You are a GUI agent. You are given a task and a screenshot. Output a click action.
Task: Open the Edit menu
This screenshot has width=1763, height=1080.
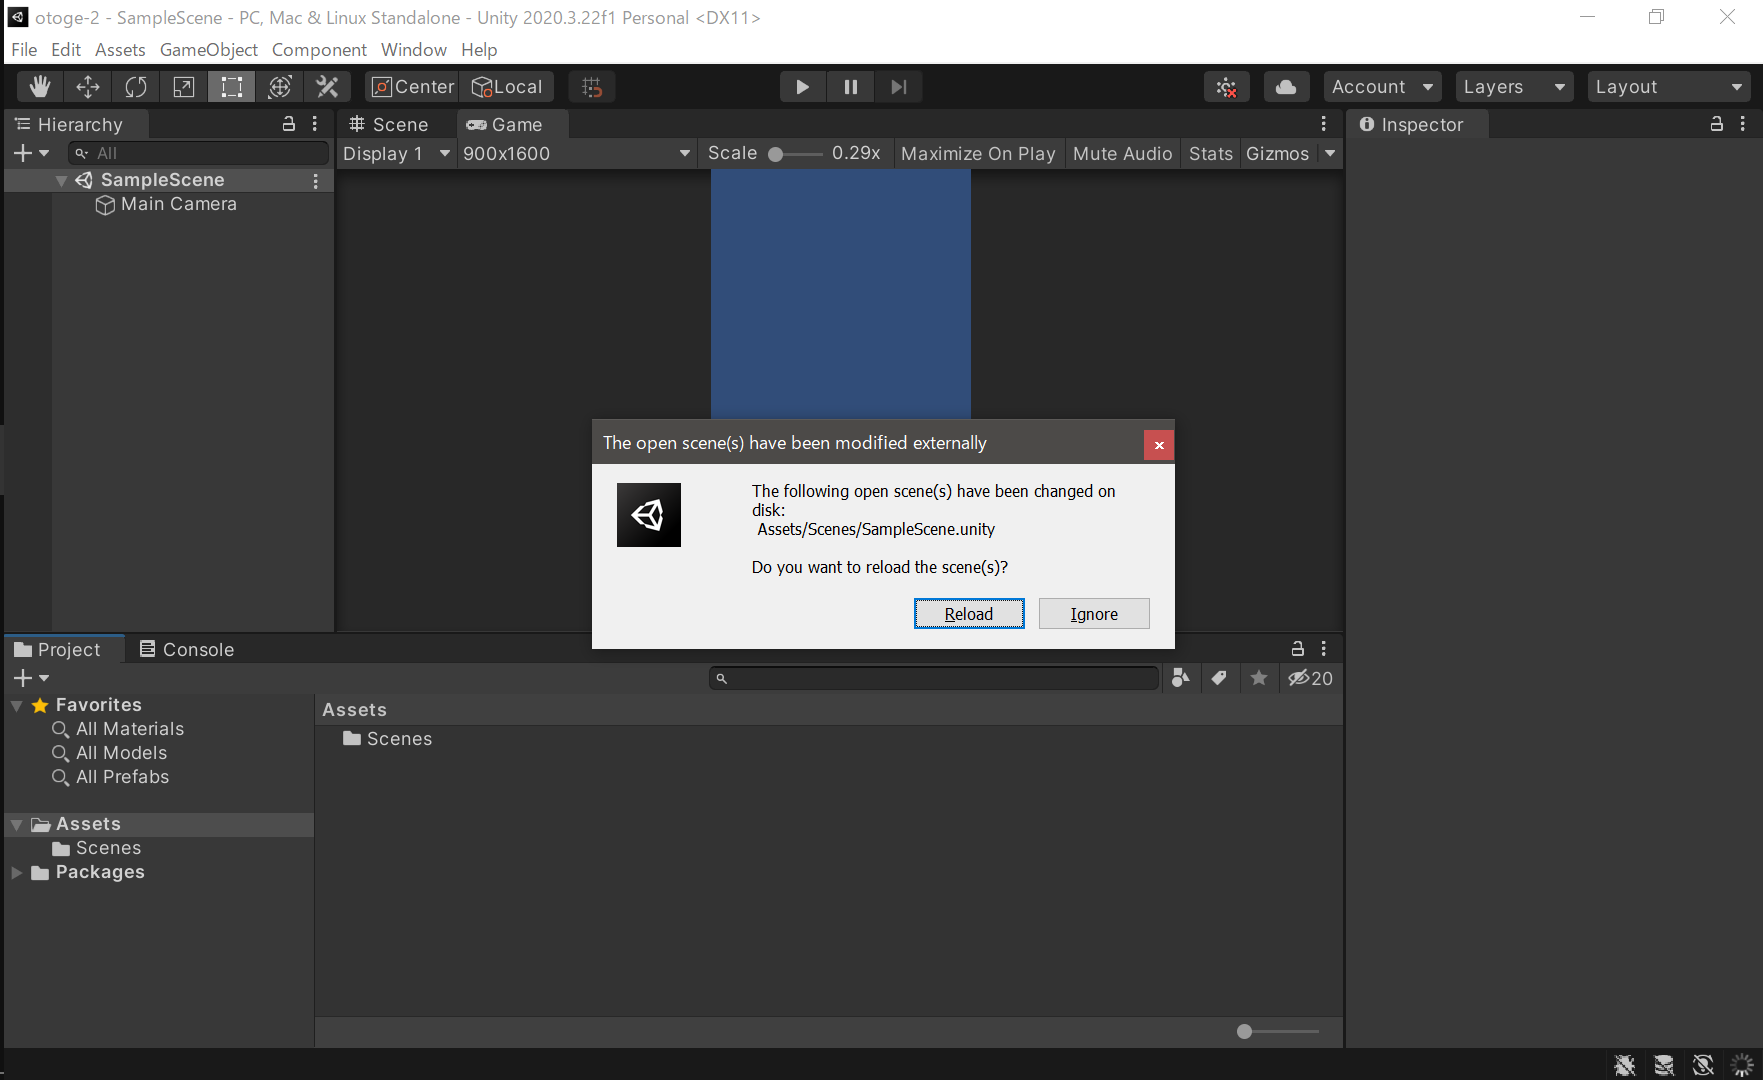point(66,49)
